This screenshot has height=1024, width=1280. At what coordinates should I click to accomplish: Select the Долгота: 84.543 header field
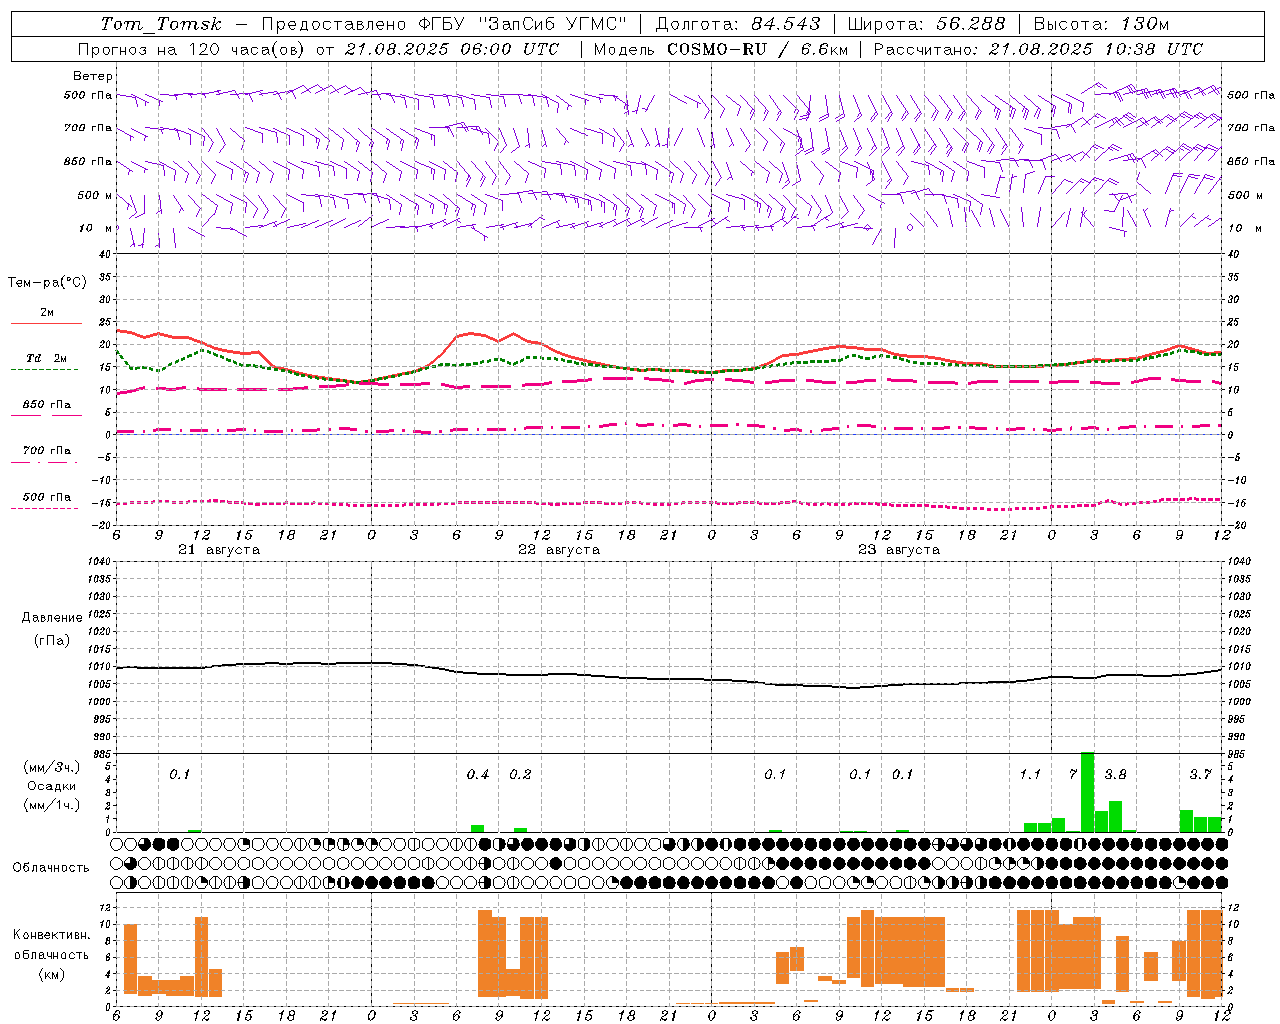tap(738, 24)
